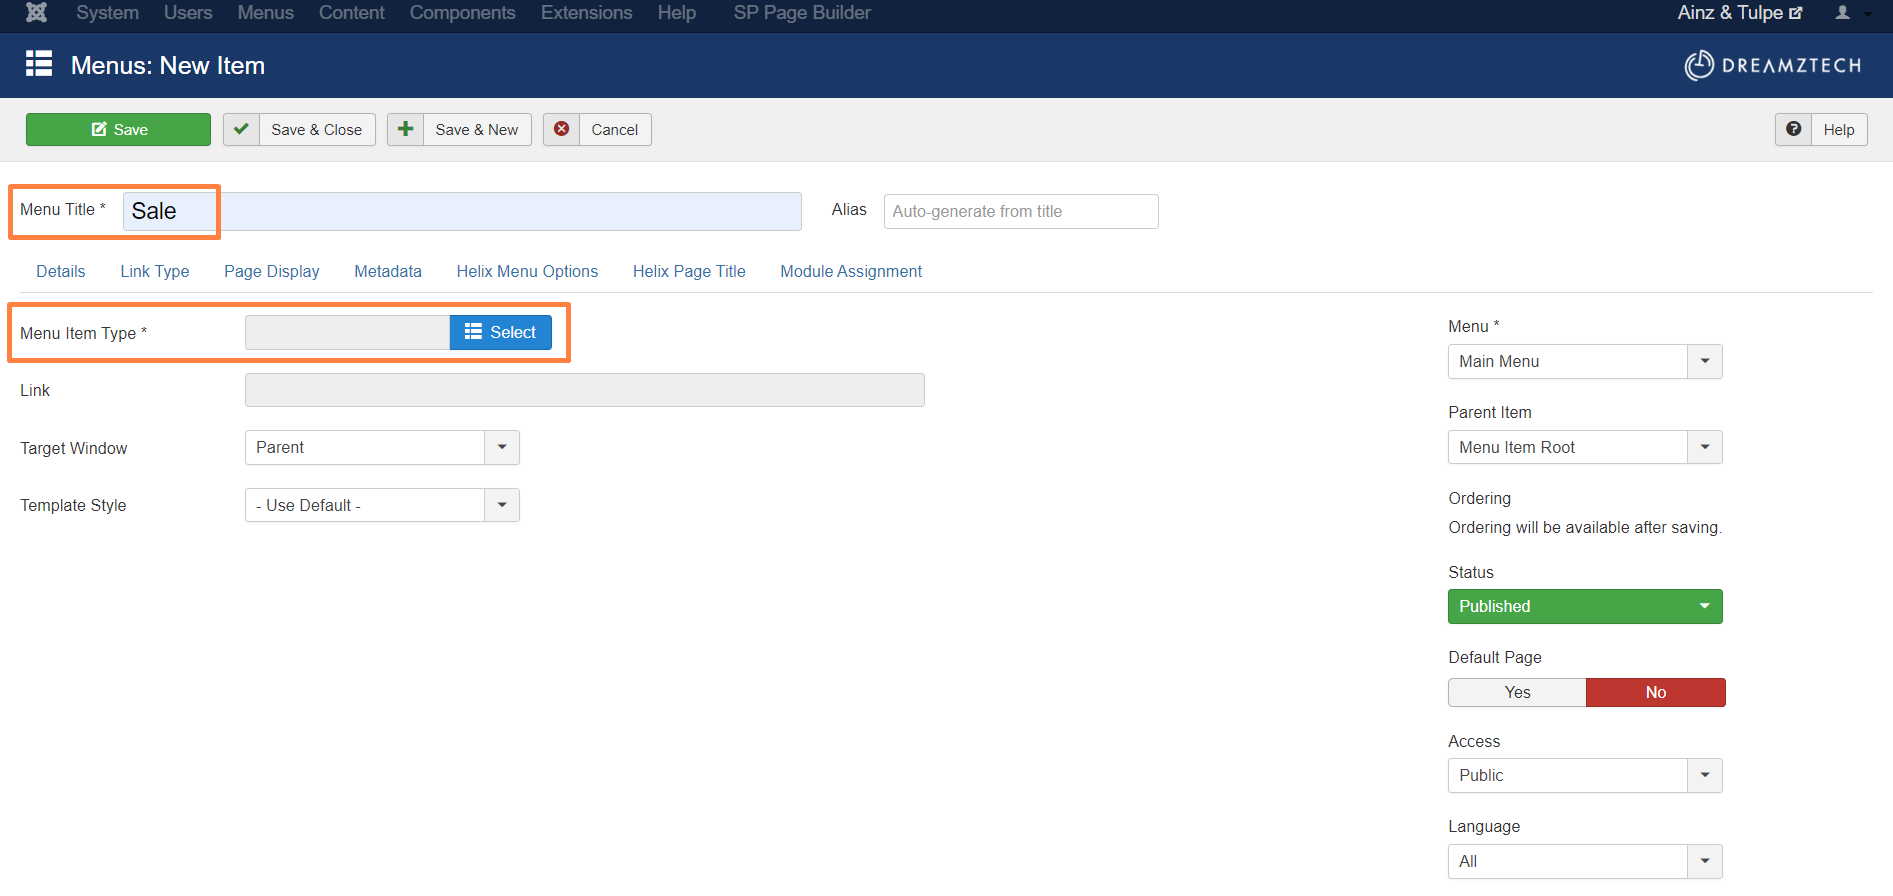Switch to the Details tab
This screenshot has height=896, width=1893.
click(61, 271)
